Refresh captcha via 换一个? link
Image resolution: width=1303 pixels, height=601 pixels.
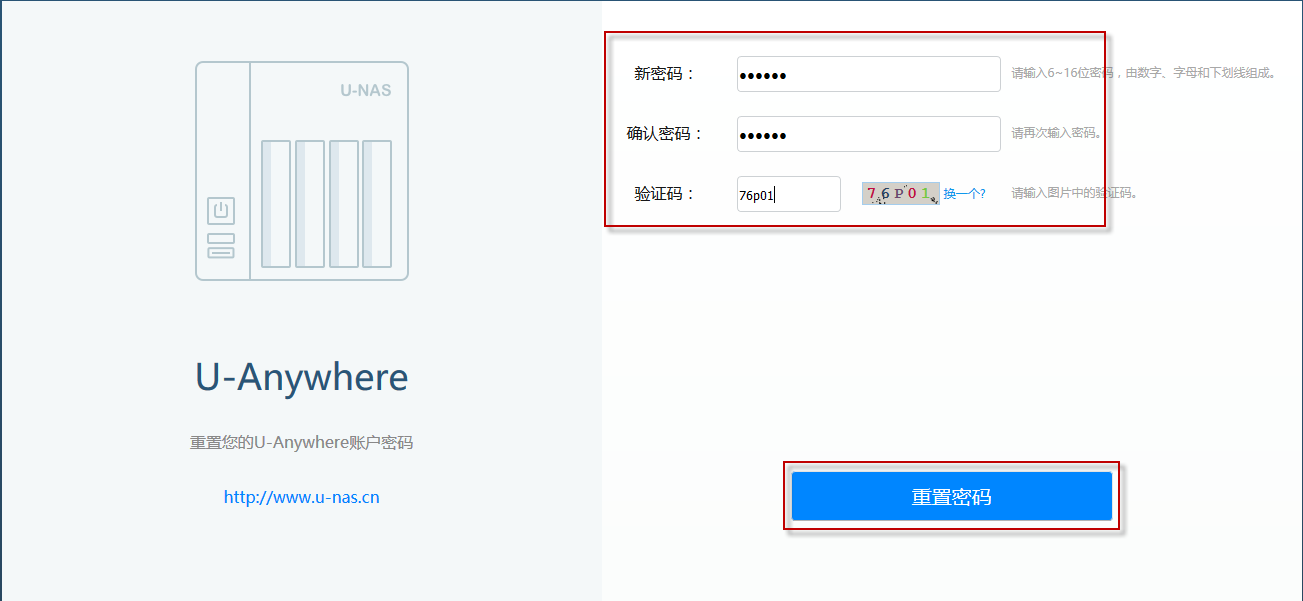pyautogui.click(x=964, y=194)
